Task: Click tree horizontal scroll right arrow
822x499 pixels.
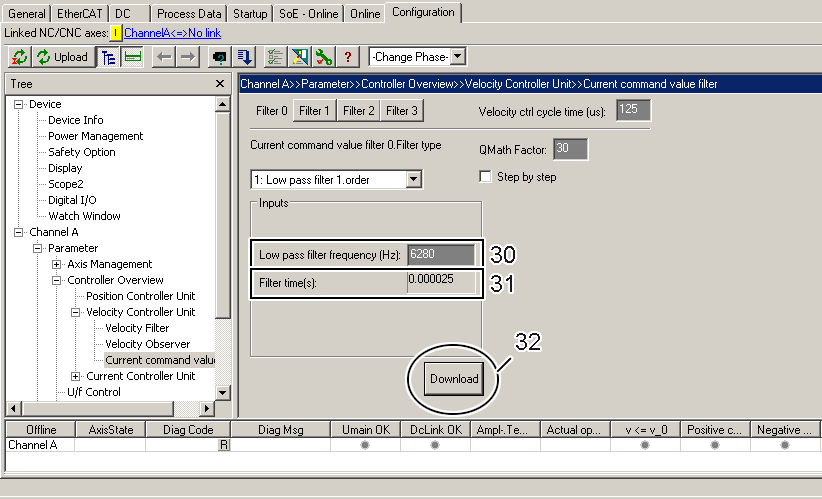Action: (x=208, y=408)
